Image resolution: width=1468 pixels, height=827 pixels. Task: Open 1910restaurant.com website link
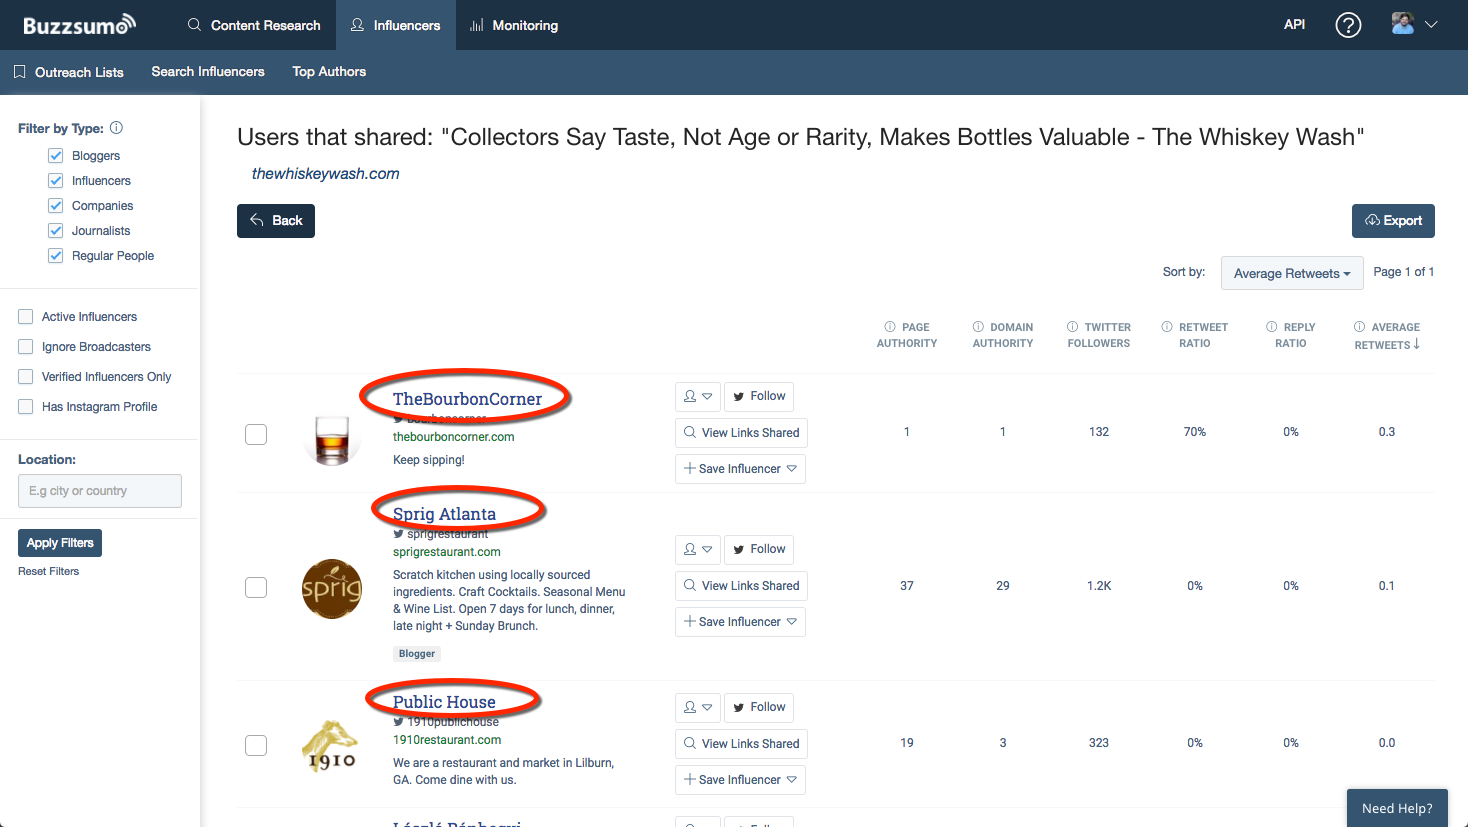tap(447, 740)
